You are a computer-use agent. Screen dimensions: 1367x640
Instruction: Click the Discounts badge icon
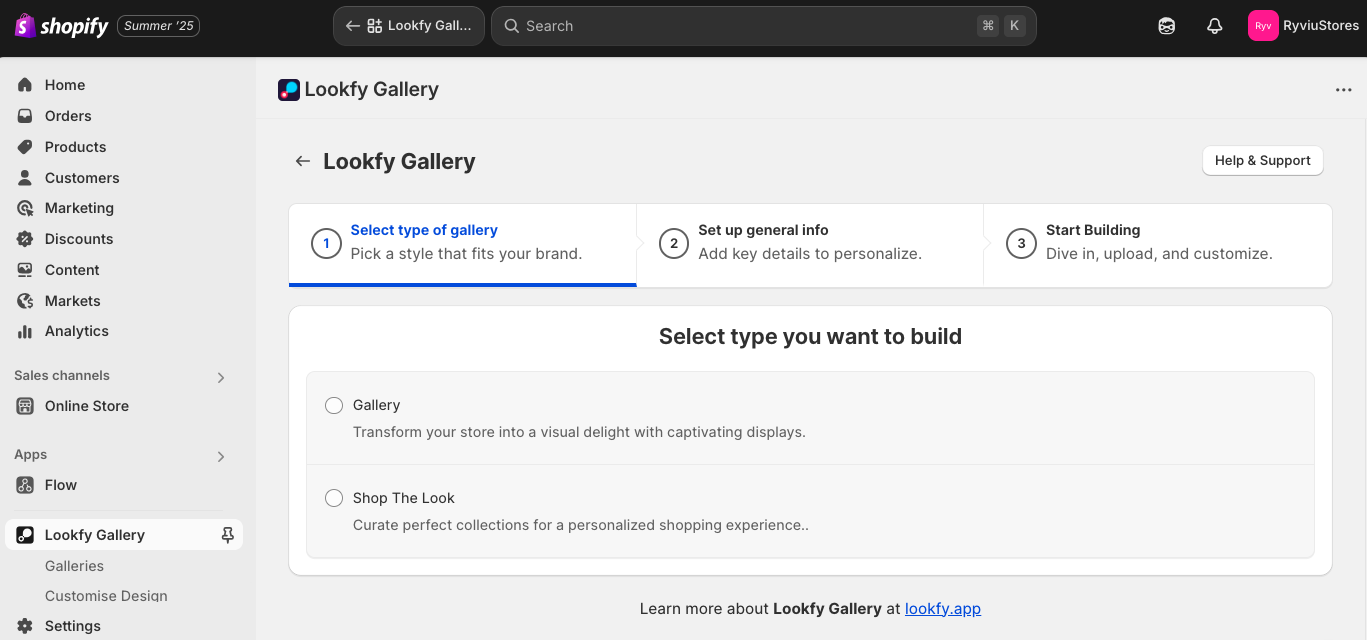coord(25,239)
